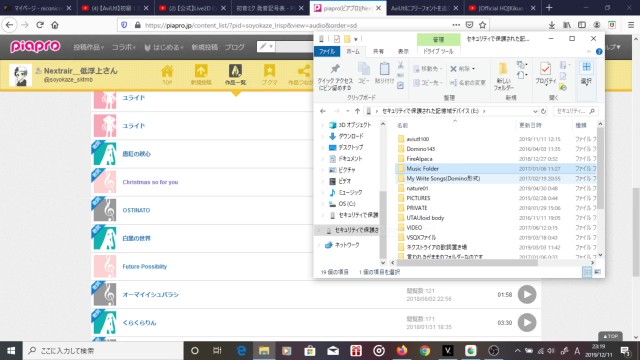The width and height of the screenshot is (640, 360).
Task: Open the TOP home icon on piapro
Action: [x=167, y=74]
